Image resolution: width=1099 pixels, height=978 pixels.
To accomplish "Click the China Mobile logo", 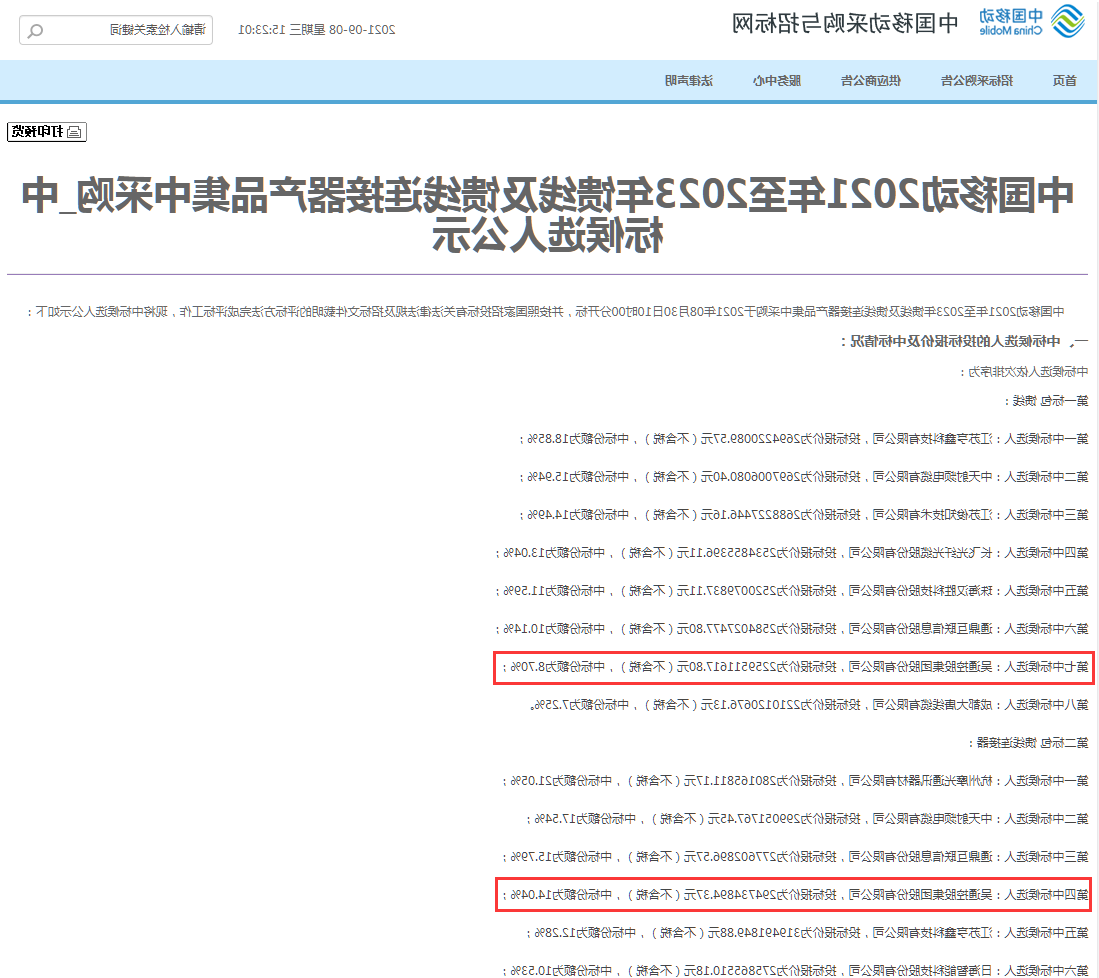I will click(1030, 22).
